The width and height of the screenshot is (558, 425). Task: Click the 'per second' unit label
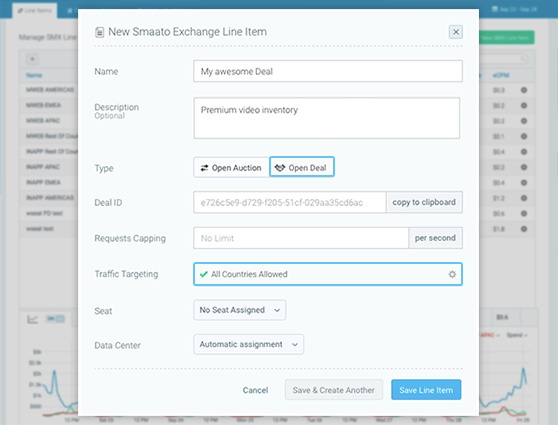tap(435, 238)
